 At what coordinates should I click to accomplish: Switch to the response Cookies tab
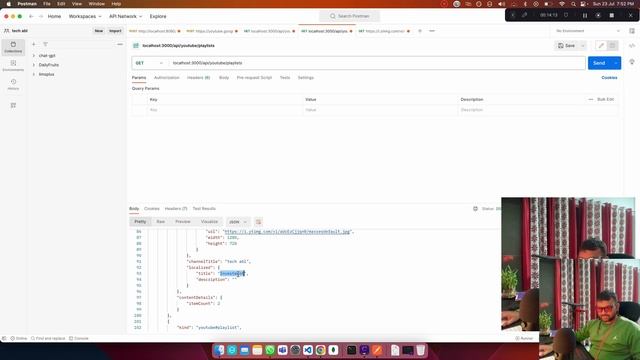pos(151,209)
